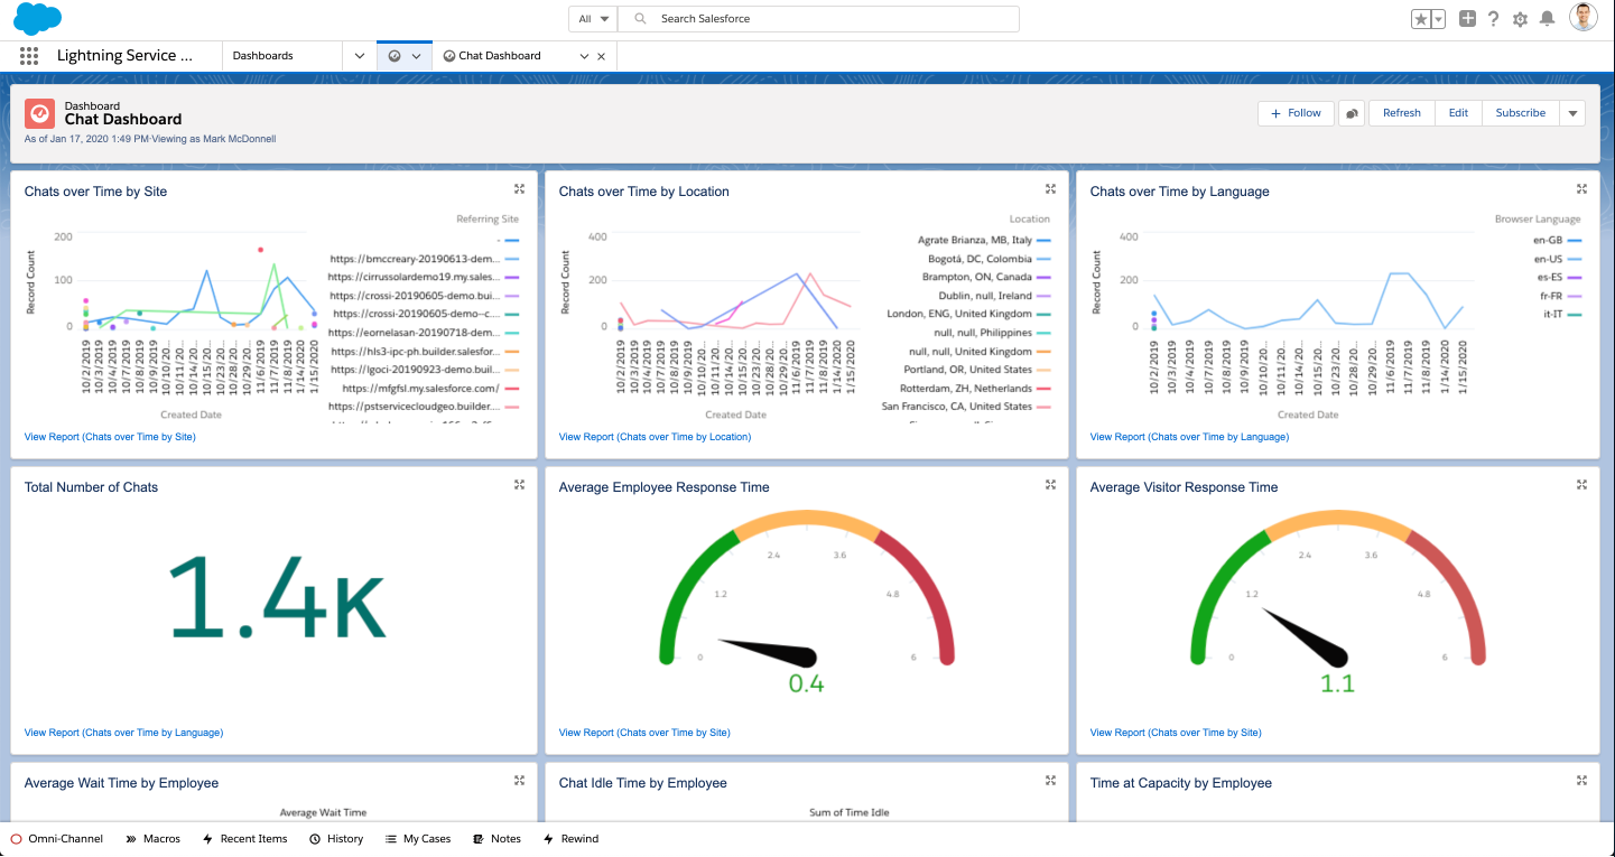The image size is (1615, 857).
Task: Click the Refresh button
Action: (x=1401, y=113)
